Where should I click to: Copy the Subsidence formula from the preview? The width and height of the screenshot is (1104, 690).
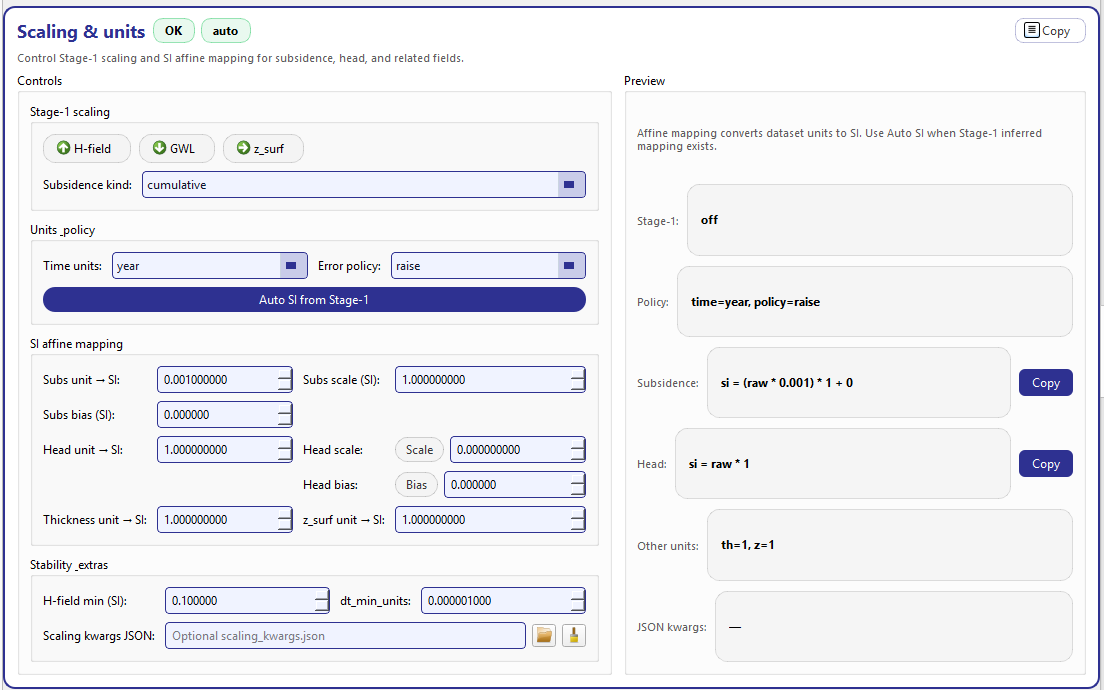(x=1045, y=382)
